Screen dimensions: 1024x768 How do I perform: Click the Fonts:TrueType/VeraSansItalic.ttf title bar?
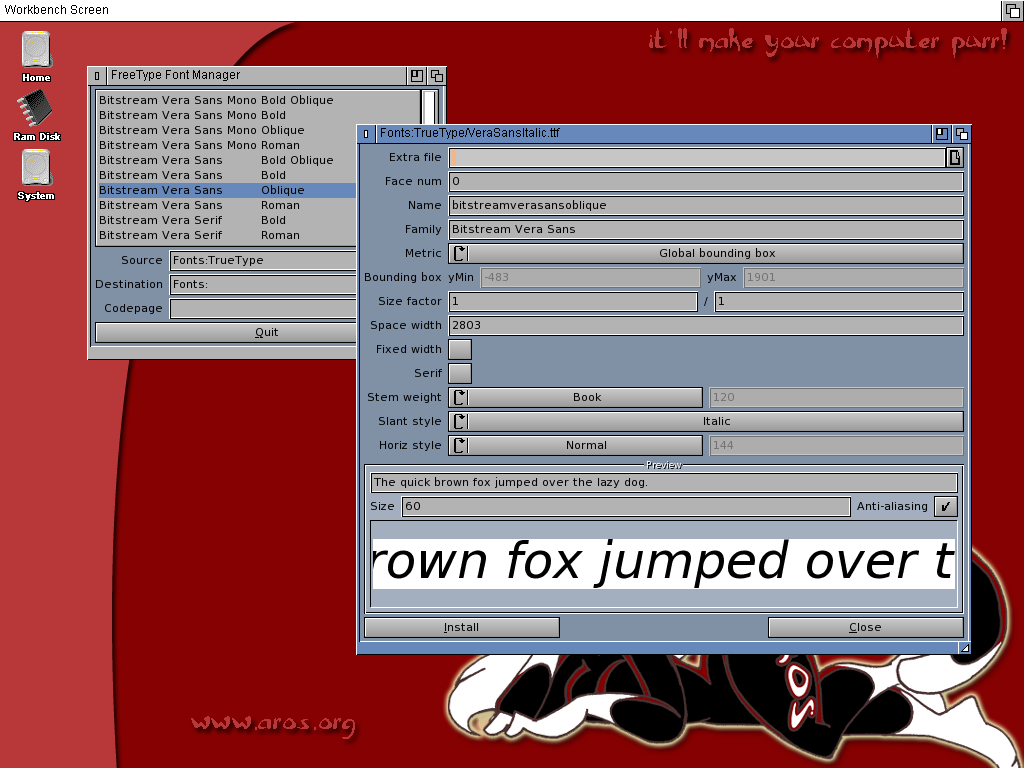coord(653,134)
